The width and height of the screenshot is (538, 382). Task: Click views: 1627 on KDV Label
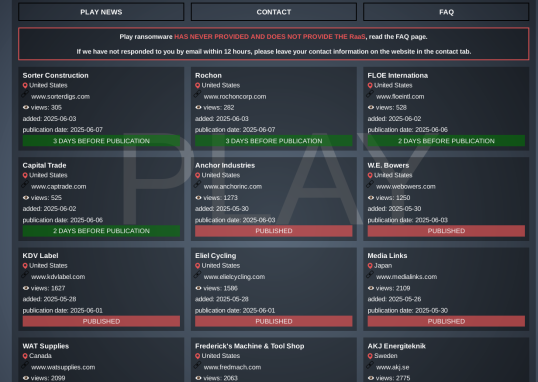(x=48, y=288)
